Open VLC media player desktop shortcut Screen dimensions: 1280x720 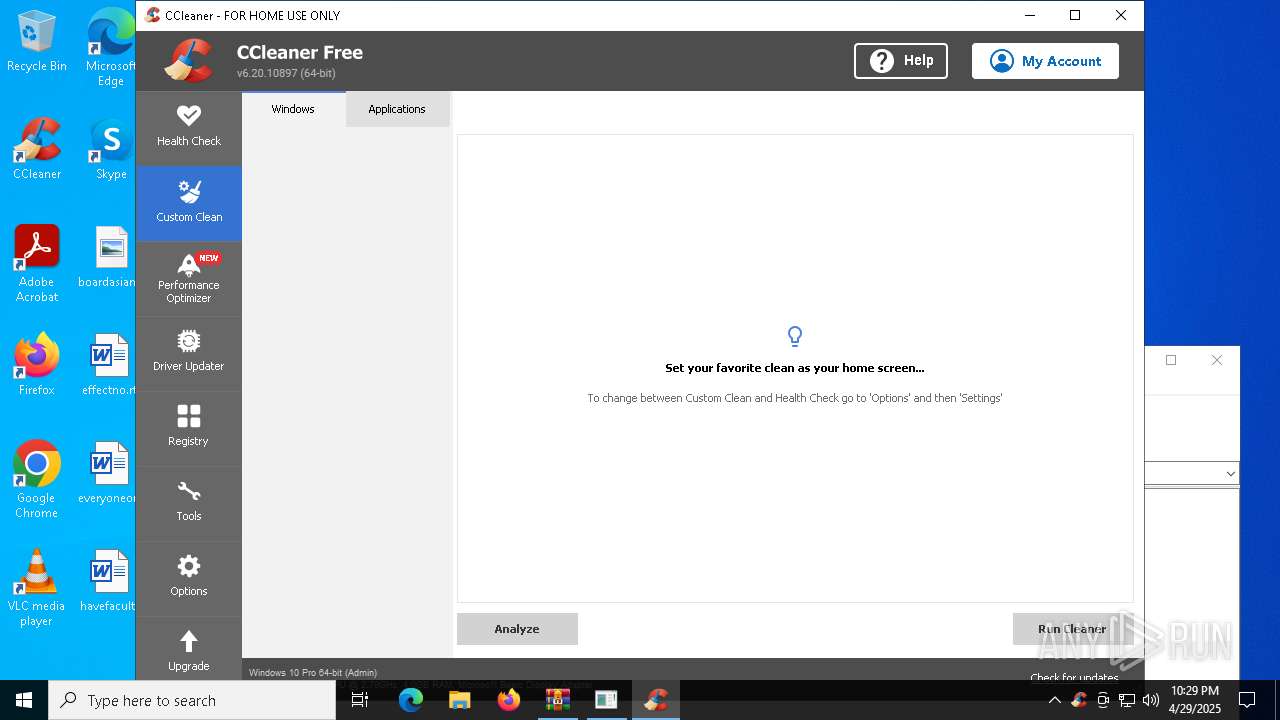37,588
